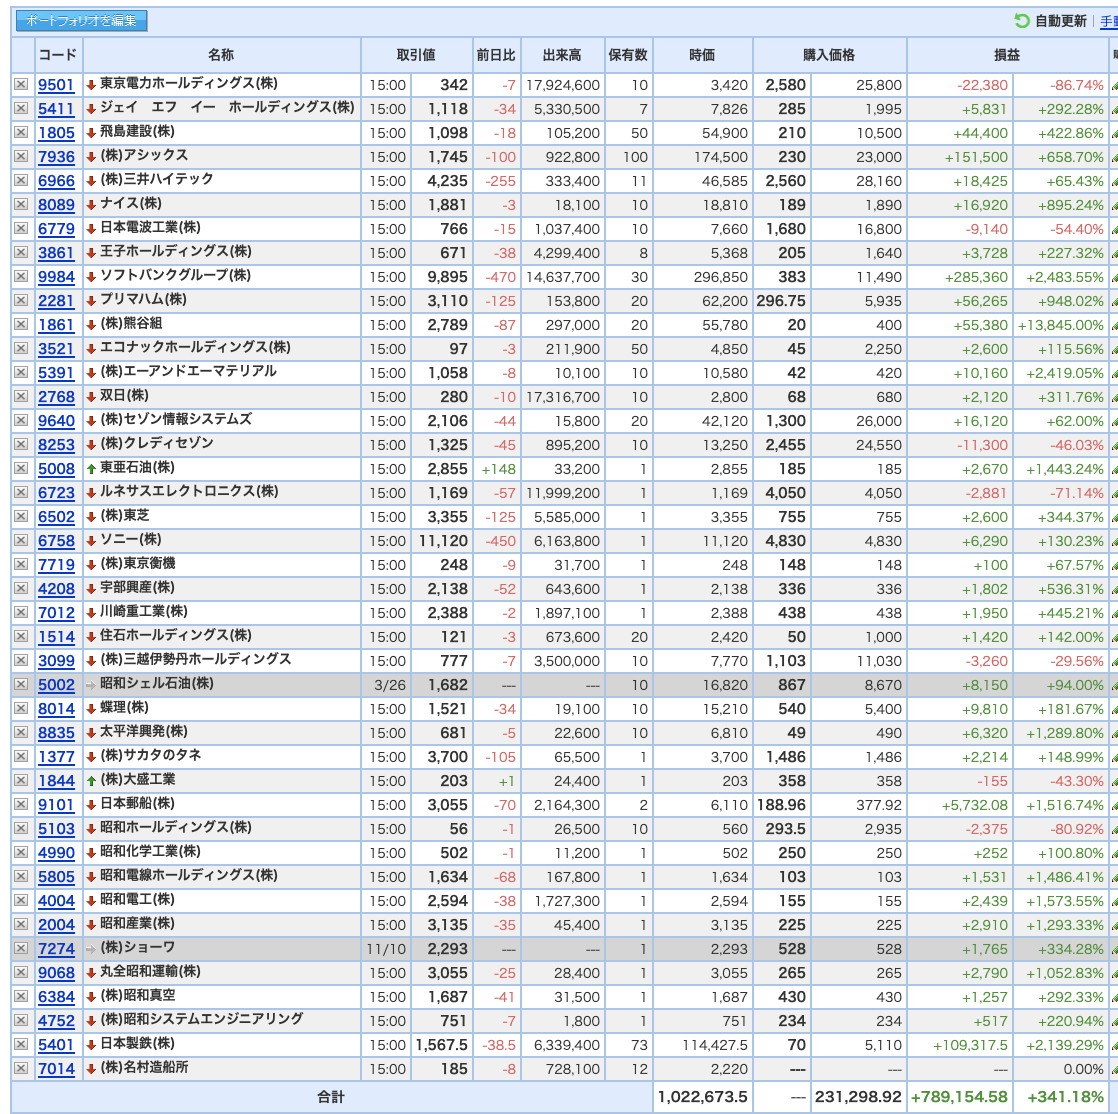Click the X icon beside 6779 日本電波工業
1118x1114 pixels.
click(21, 228)
